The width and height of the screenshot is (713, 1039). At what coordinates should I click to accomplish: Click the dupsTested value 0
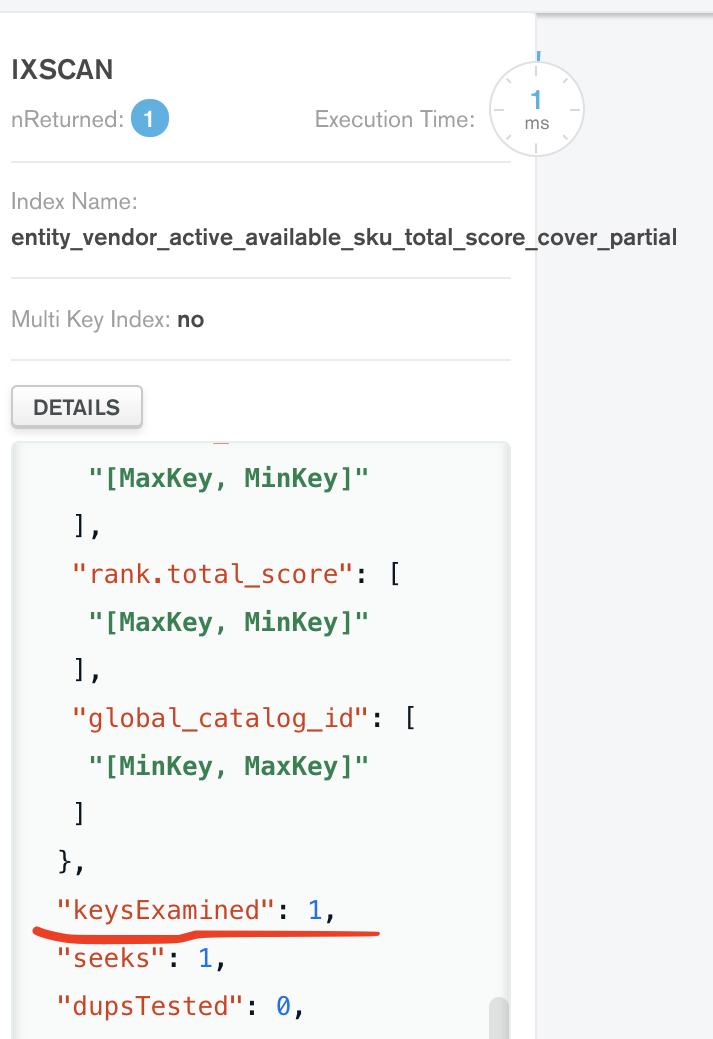tap(283, 1006)
